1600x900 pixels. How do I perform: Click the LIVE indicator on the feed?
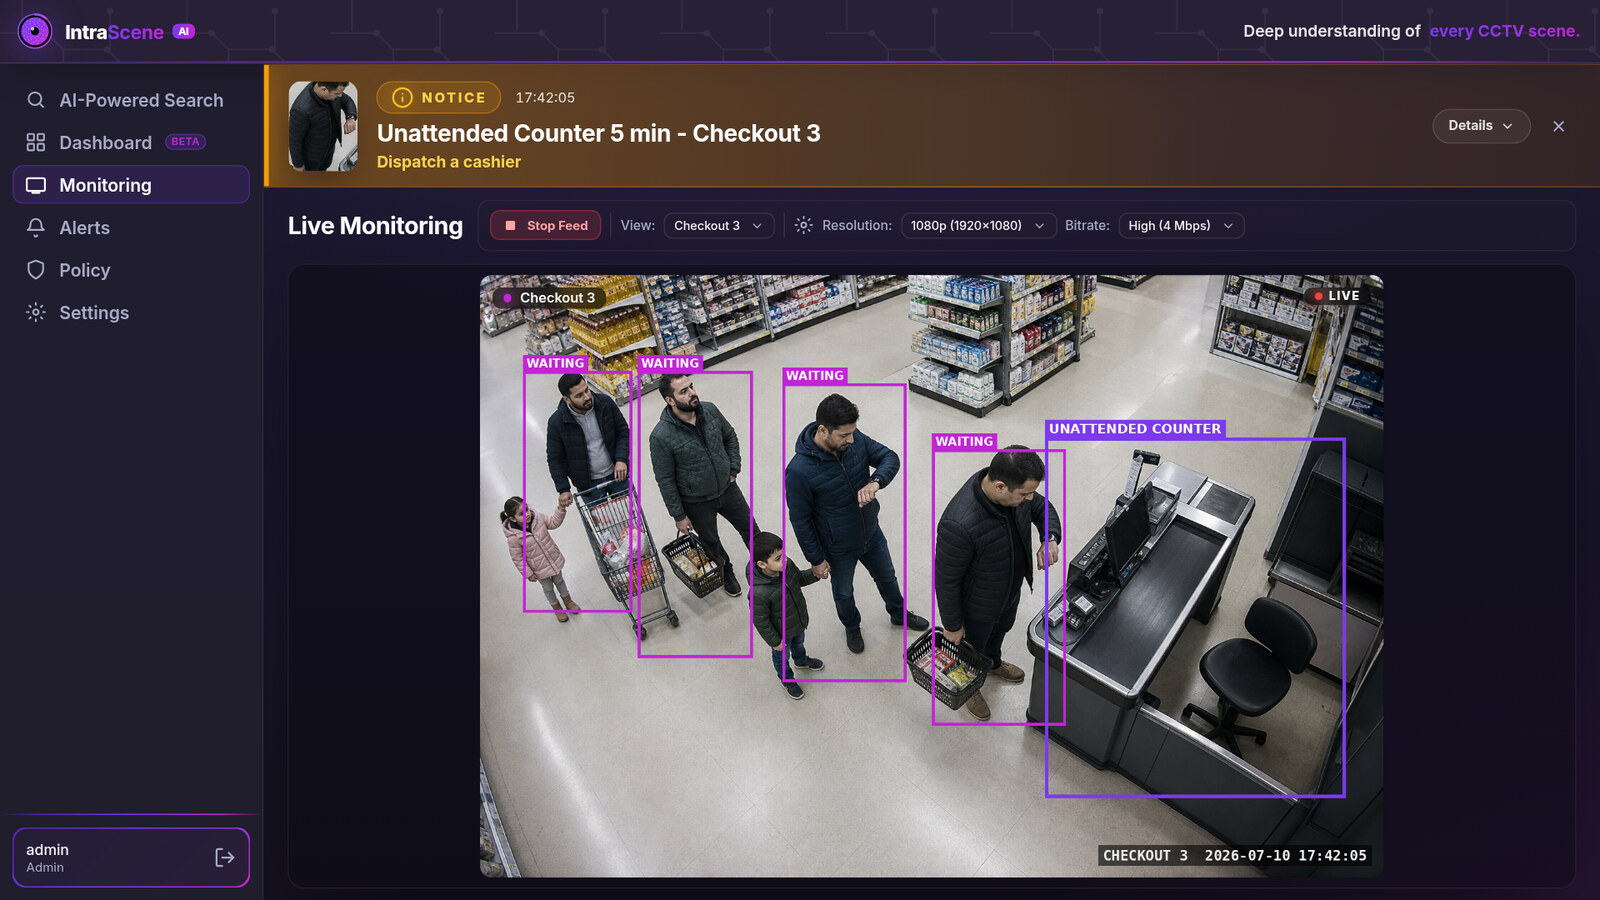(1336, 296)
